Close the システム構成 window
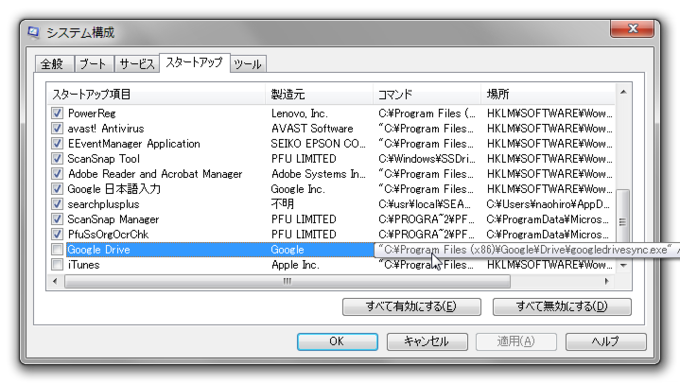Image resolution: width=680 pixels, height=384 pixels. tap(632, 29)
